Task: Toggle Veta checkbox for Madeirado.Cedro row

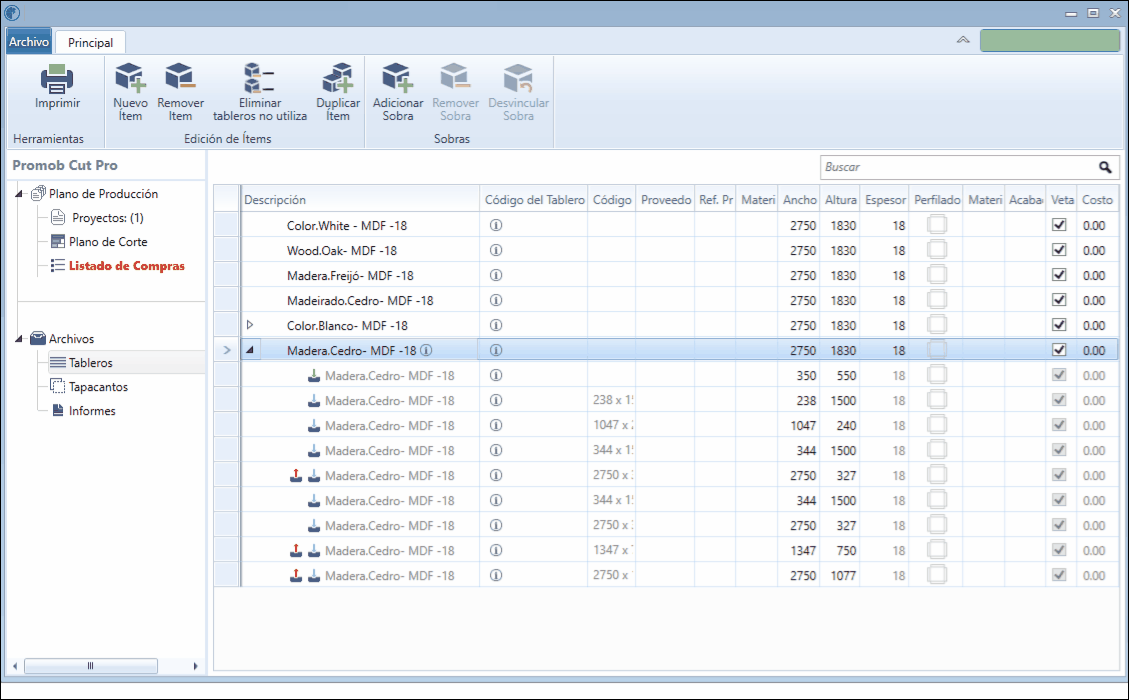Action: pyautogui.click(x=1059, y=300)
